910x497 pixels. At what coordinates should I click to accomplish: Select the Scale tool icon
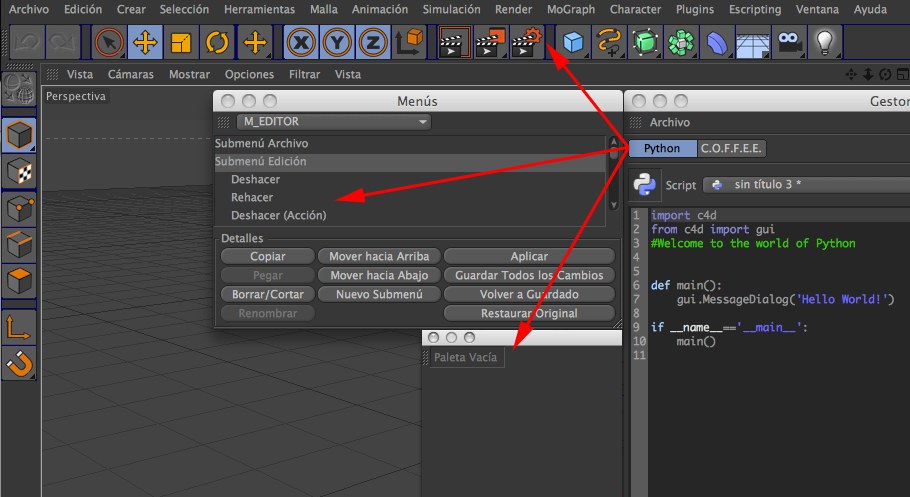(x=181, y=43)
